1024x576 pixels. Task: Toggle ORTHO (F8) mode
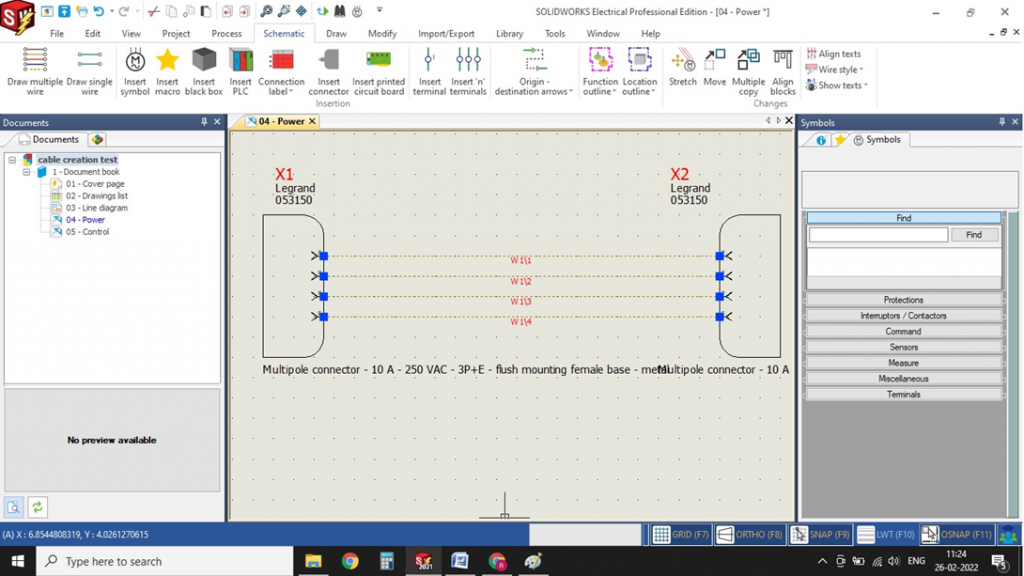point(750,535)
